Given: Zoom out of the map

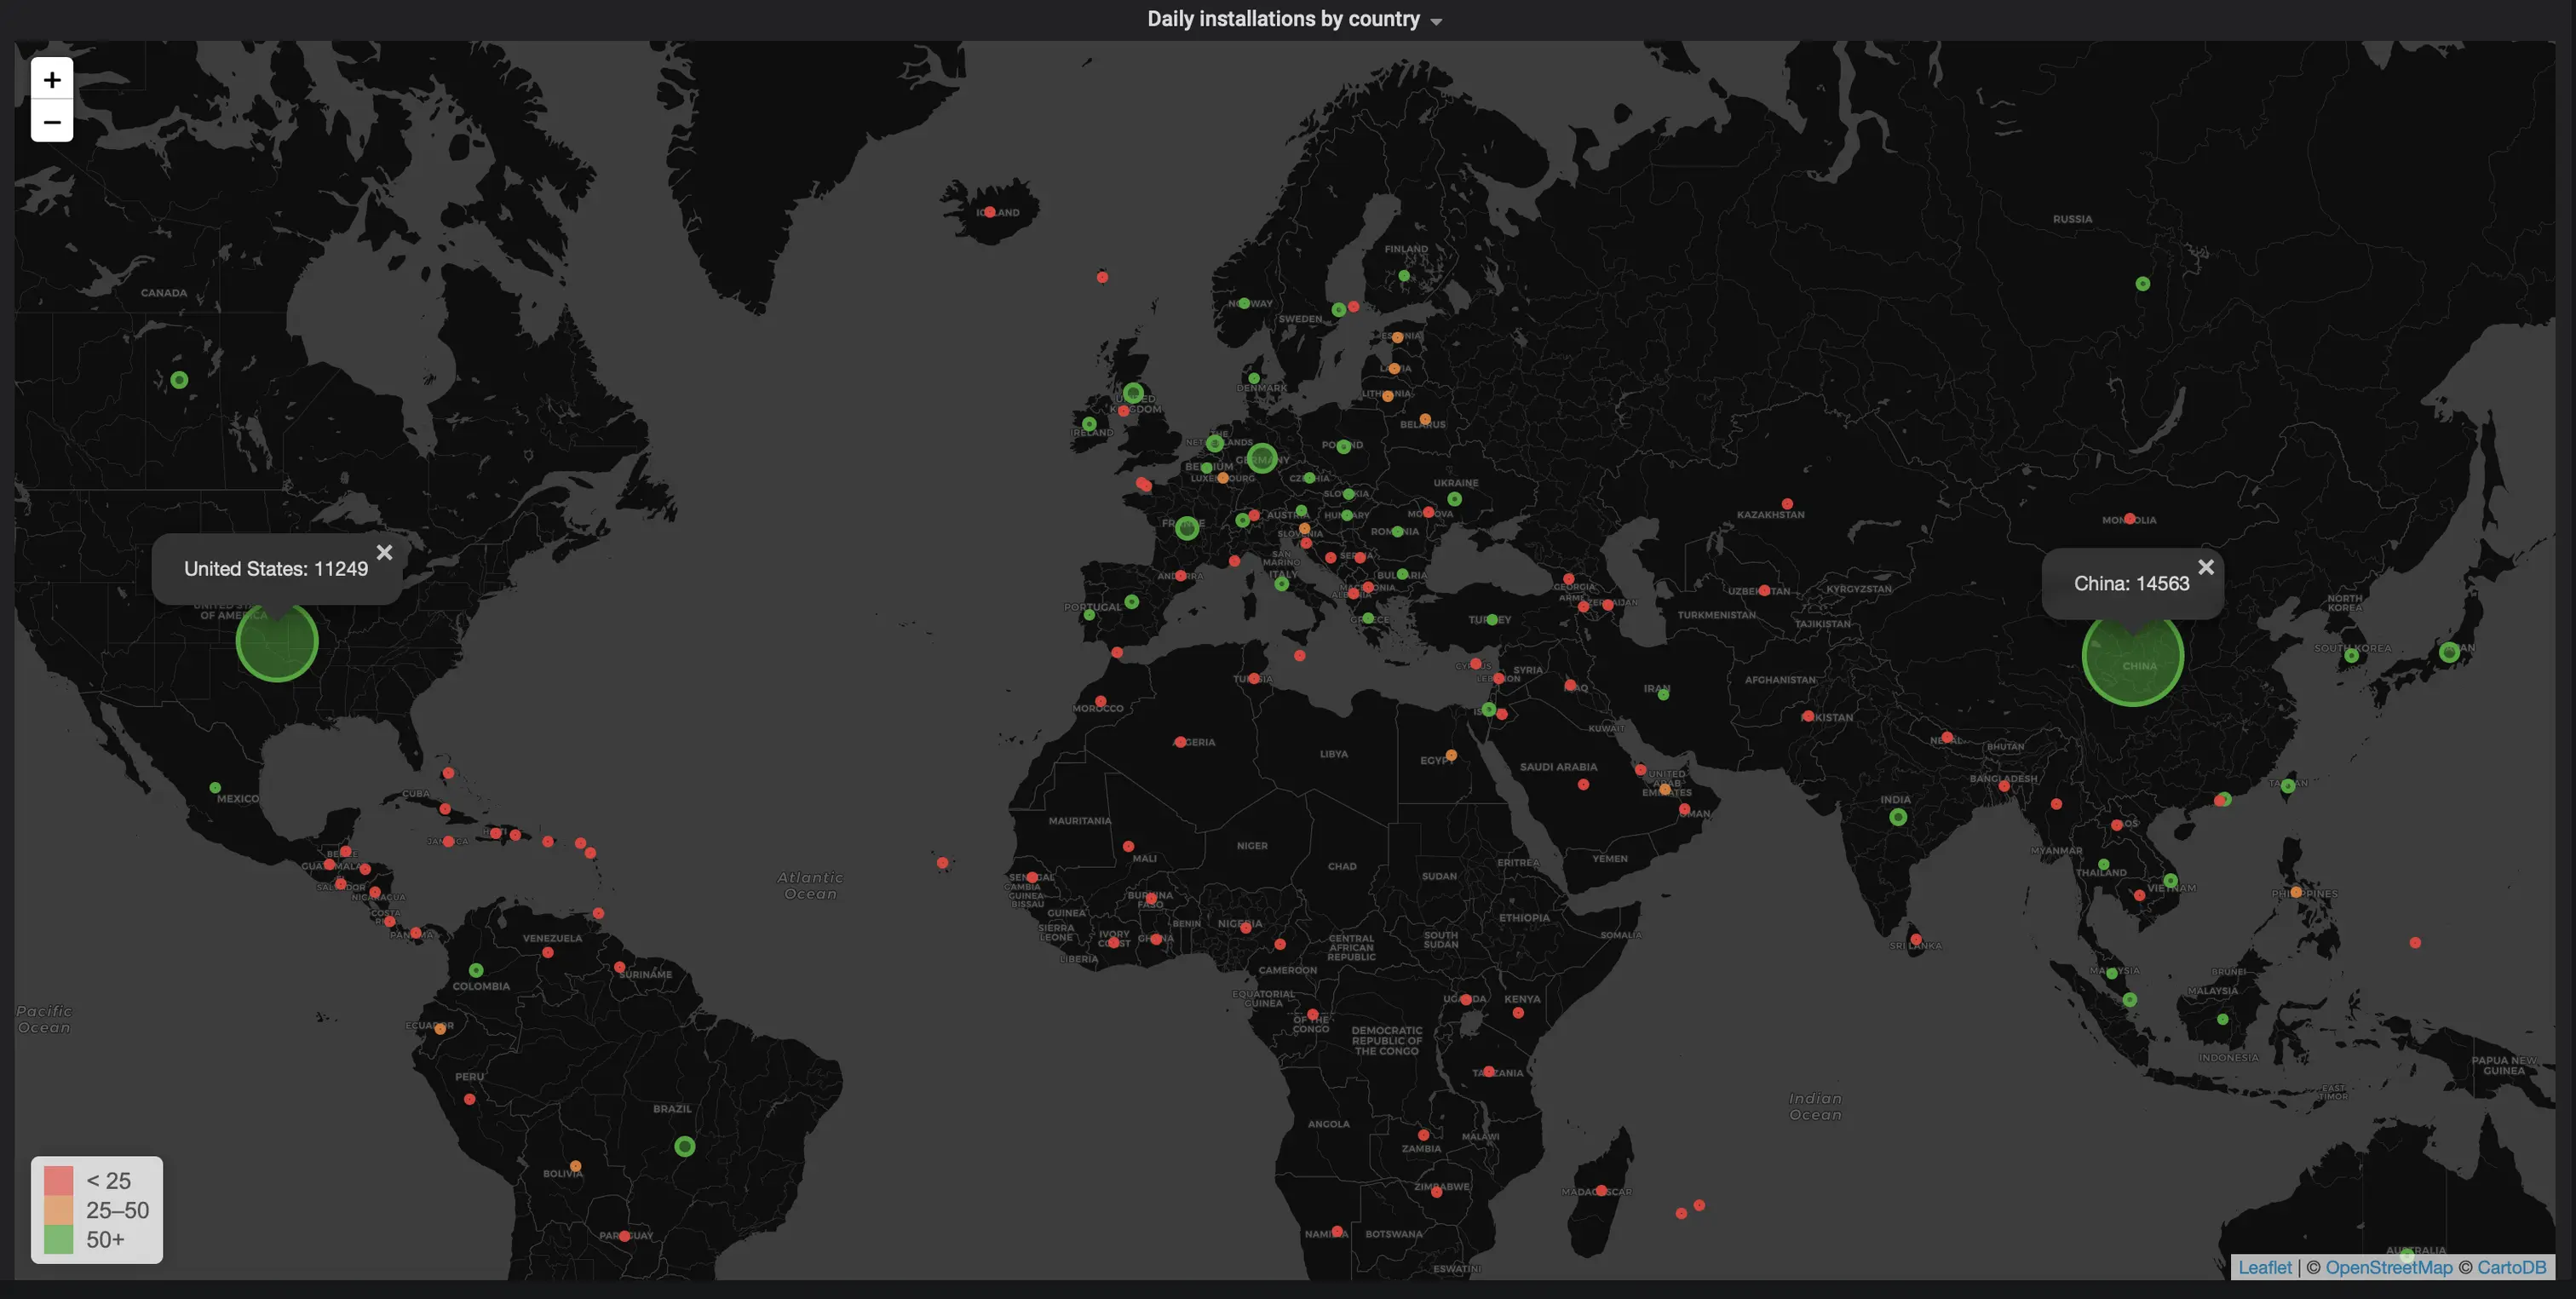Looking at the screenshot, I should (x=52, y=122).
